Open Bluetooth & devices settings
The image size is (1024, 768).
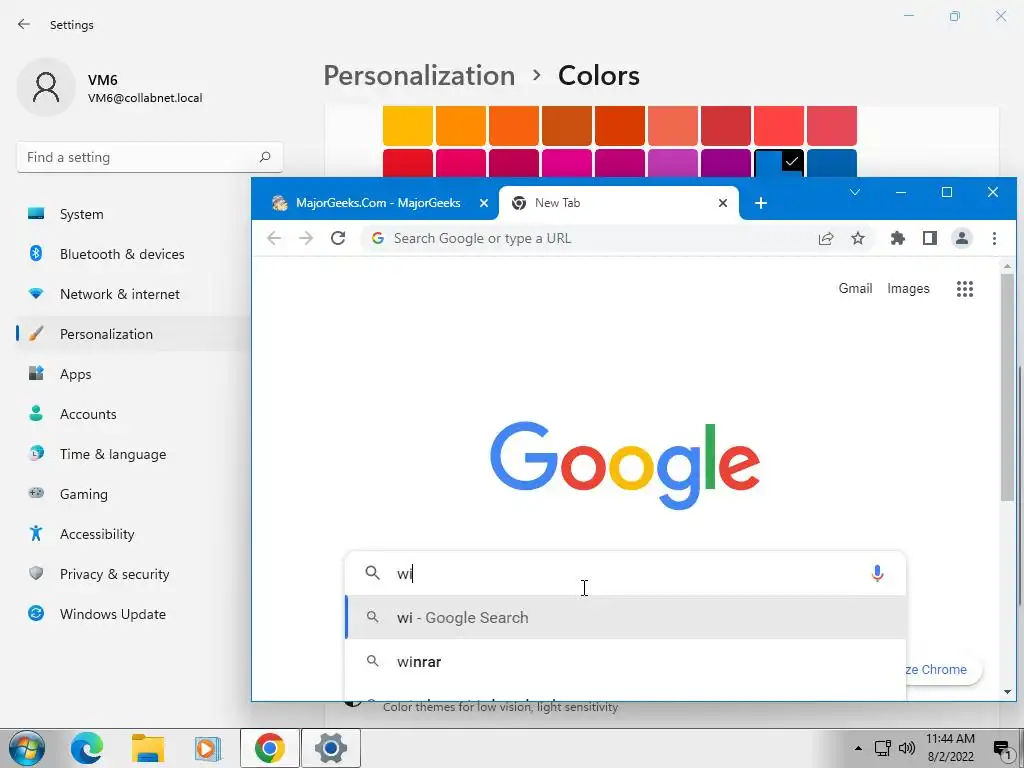tap(133, 254)
